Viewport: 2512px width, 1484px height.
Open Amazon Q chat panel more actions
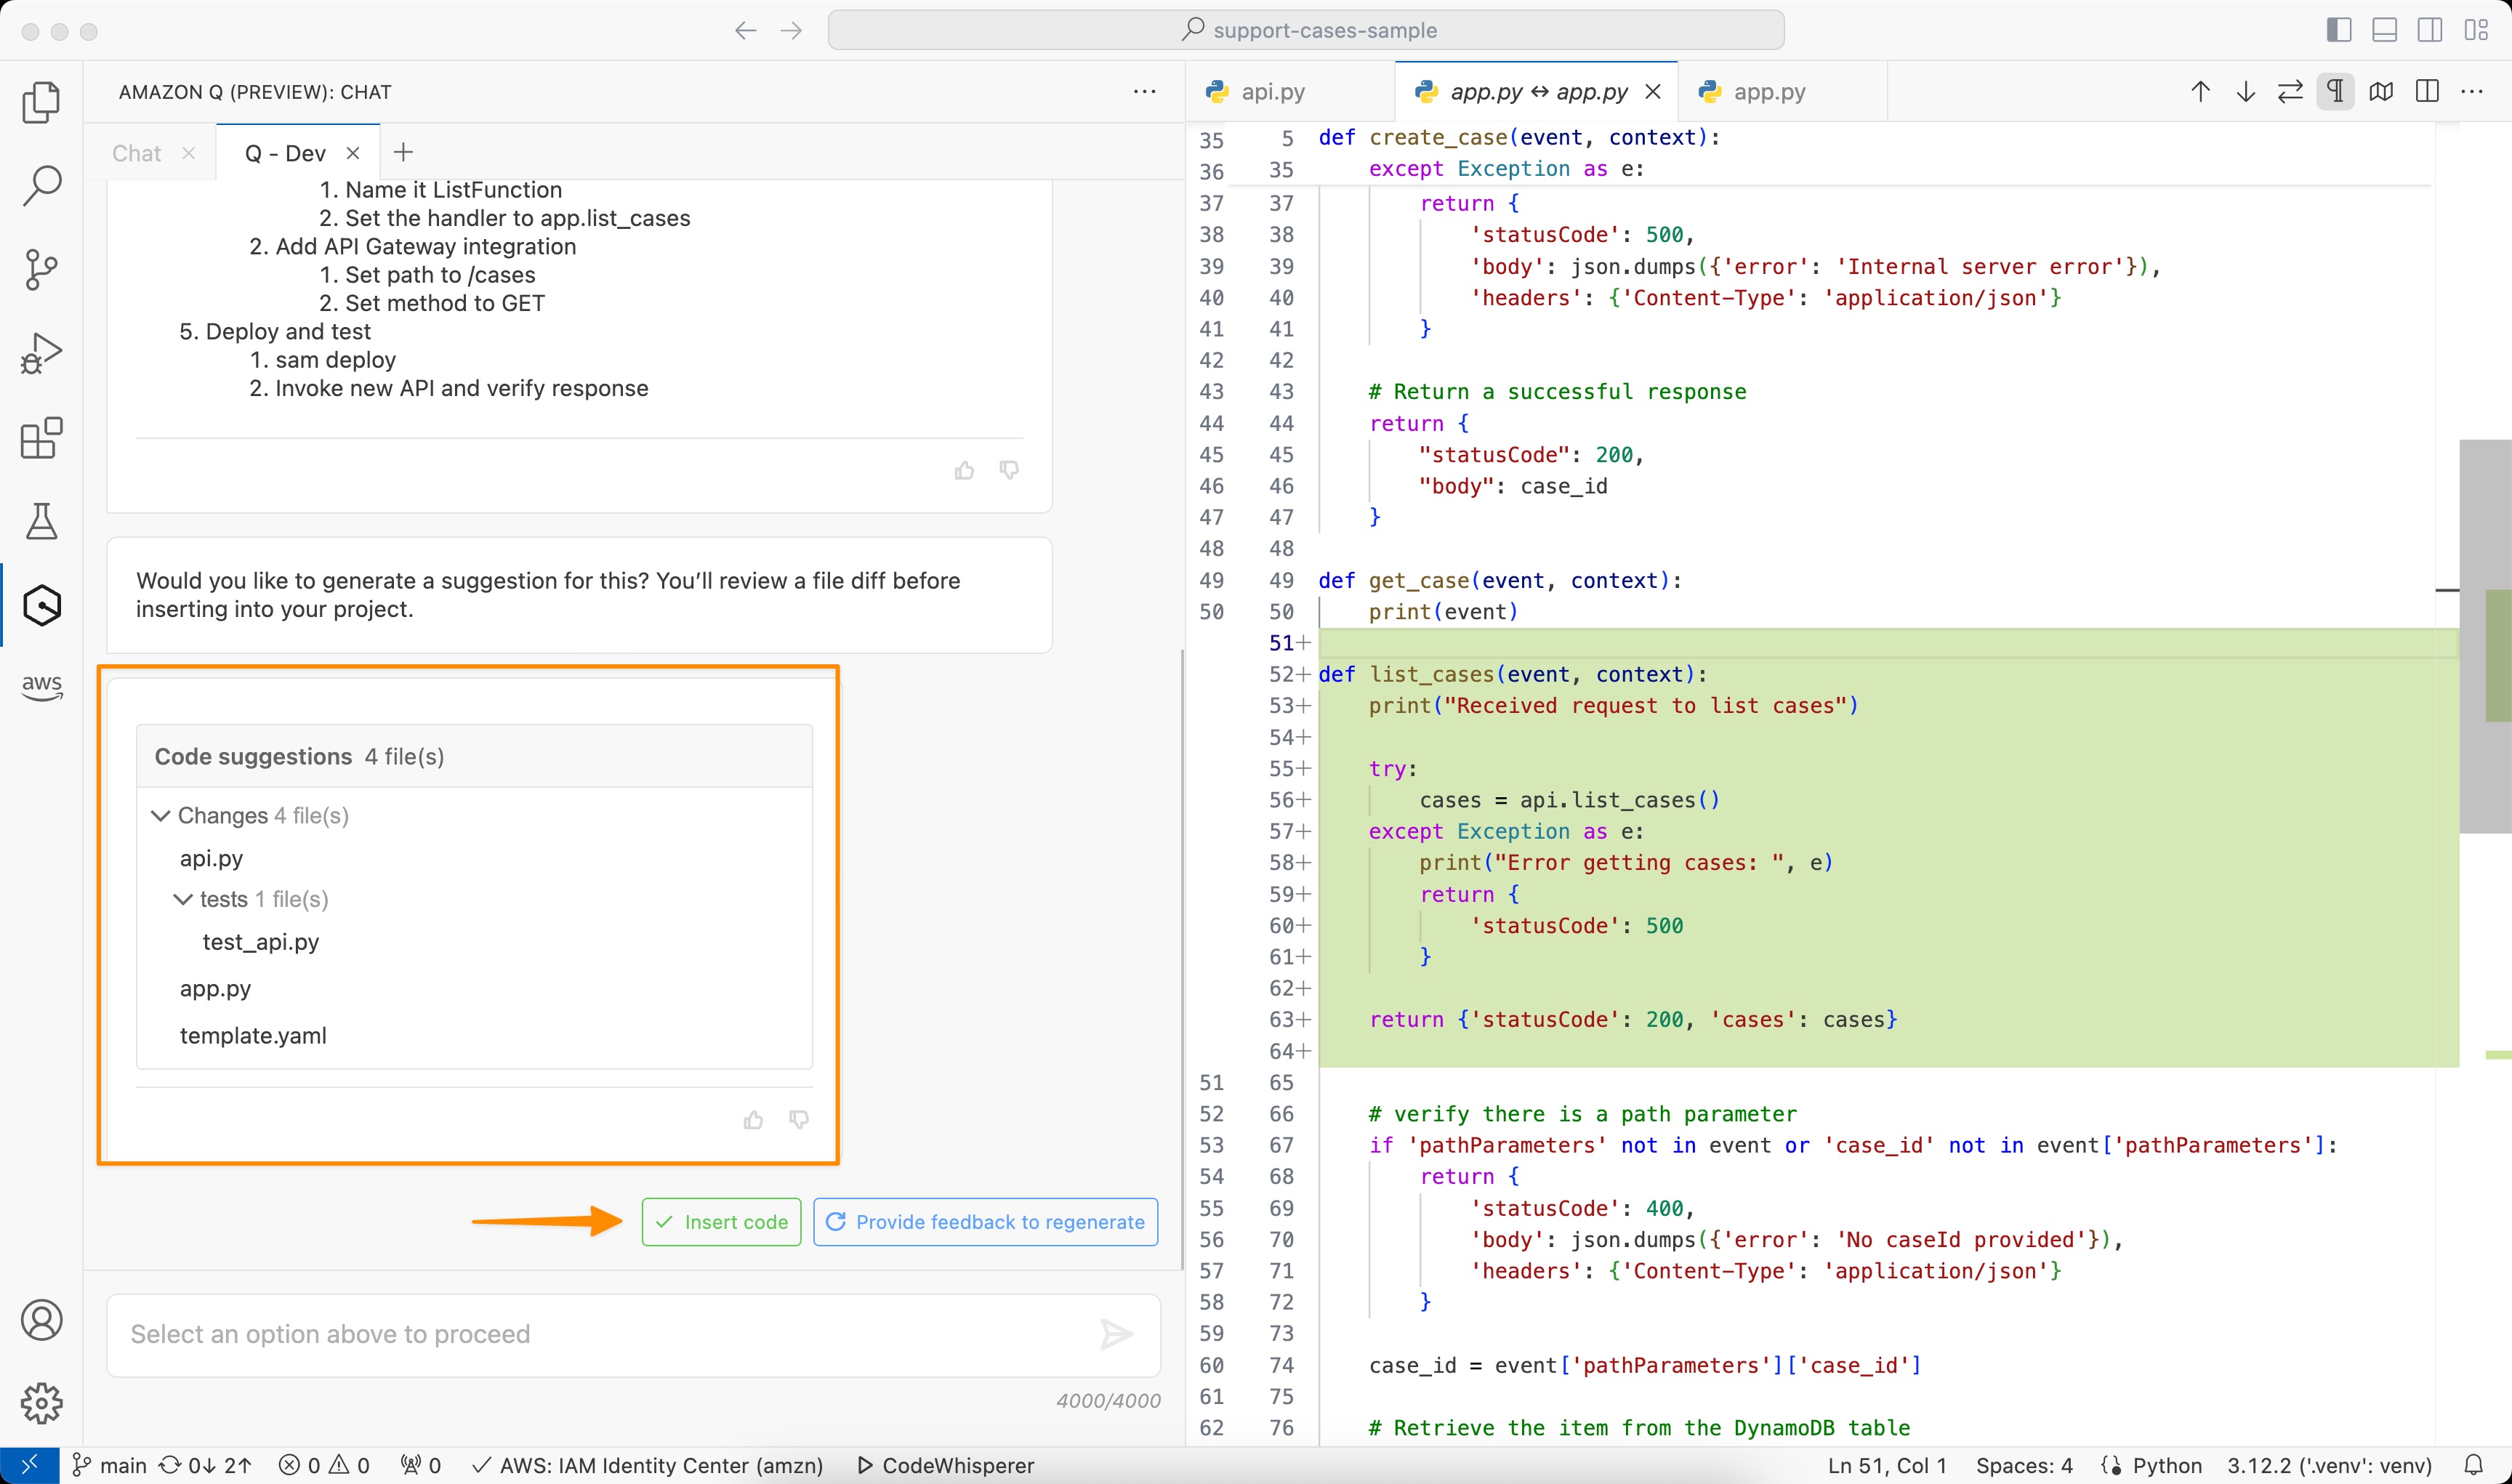click(x=1144, y=92)
